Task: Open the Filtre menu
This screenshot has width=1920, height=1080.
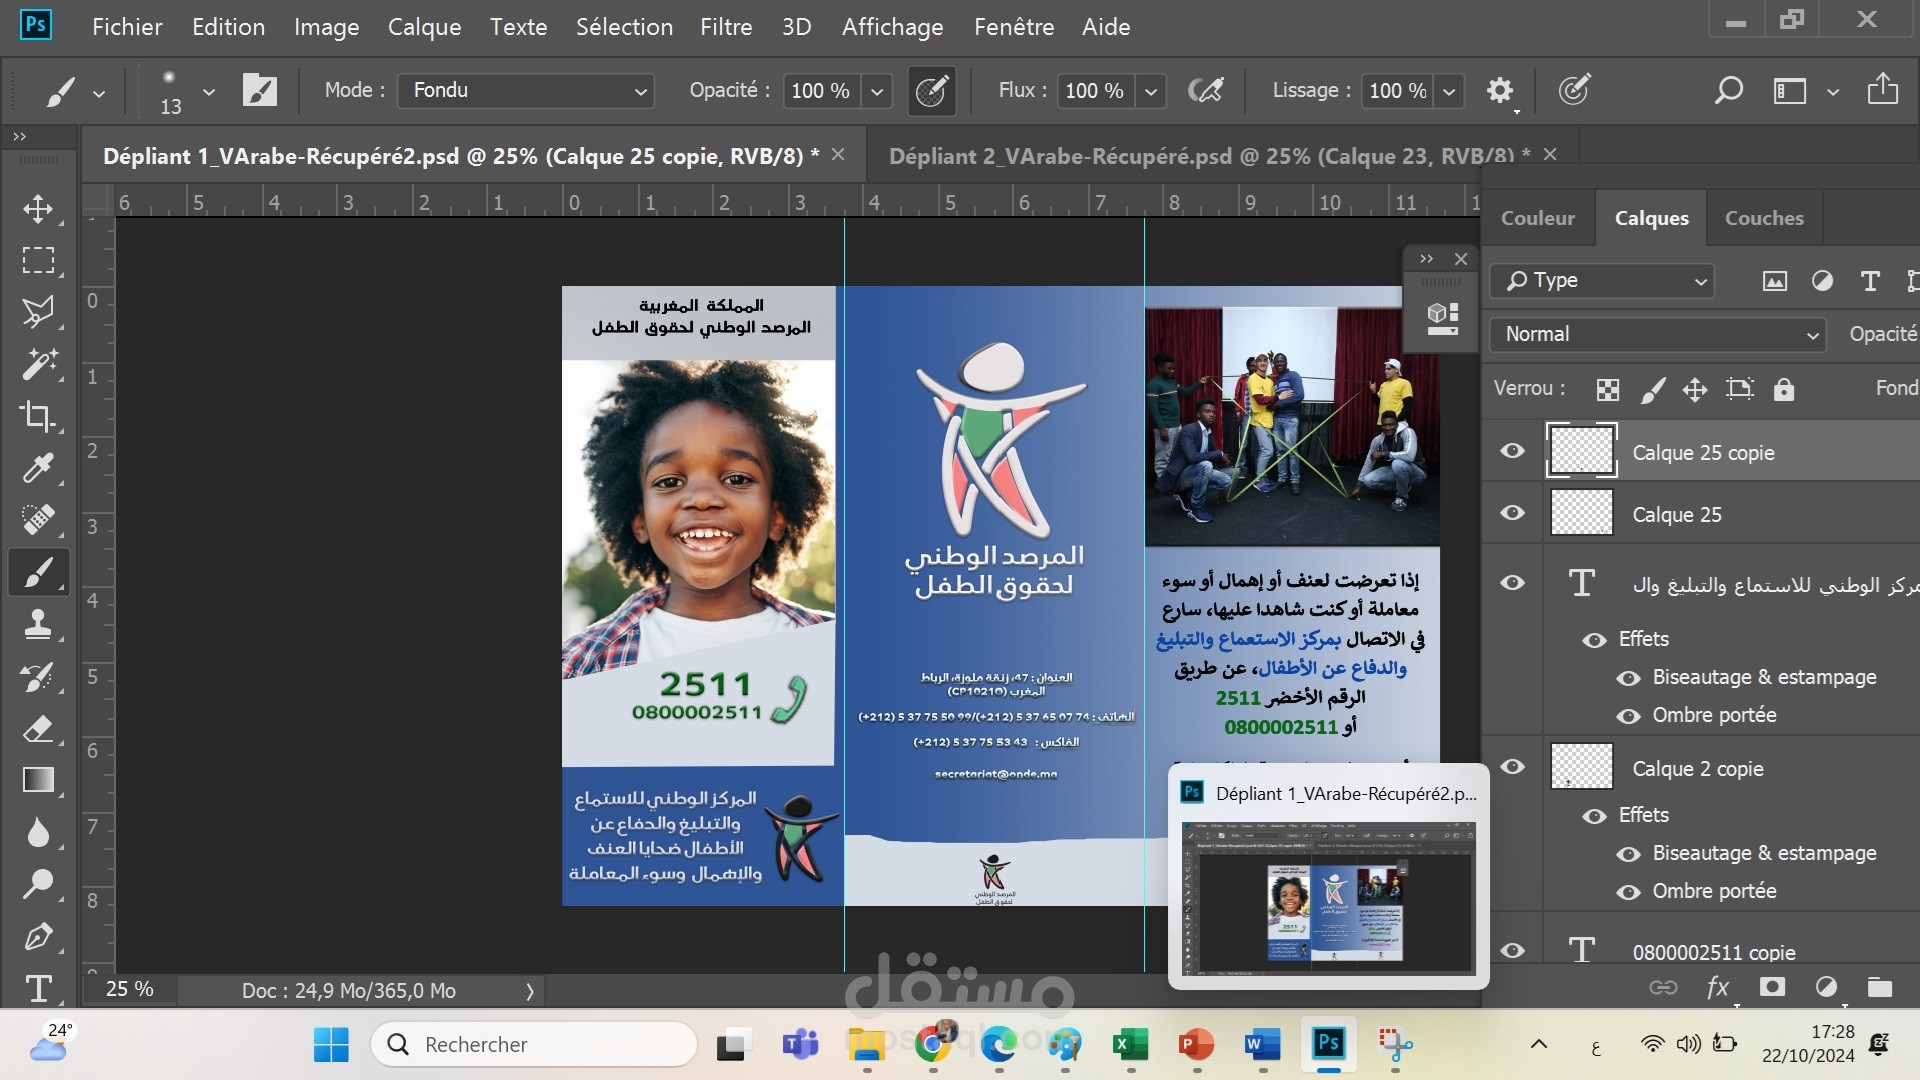Action: (726, 27)
